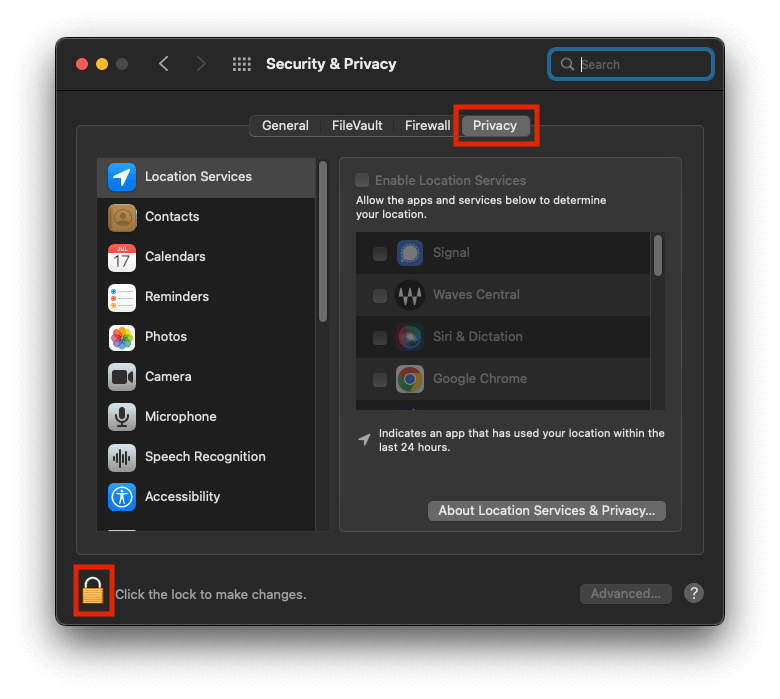780x699 pixels.
Task: Open the Firewall tab
Action: (427, 126)
